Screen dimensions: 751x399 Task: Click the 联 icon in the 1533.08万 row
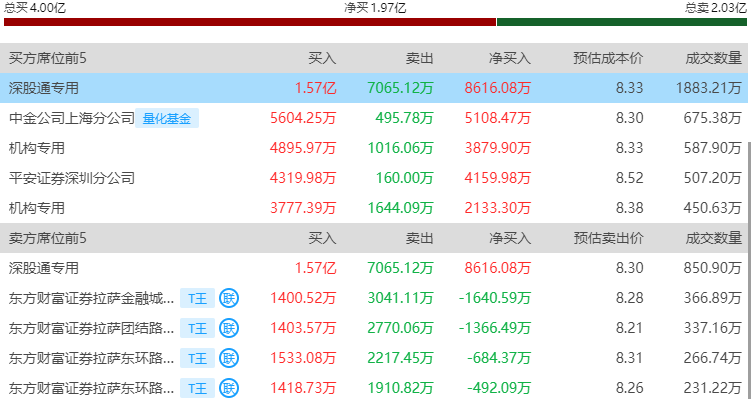pos(229,358)
